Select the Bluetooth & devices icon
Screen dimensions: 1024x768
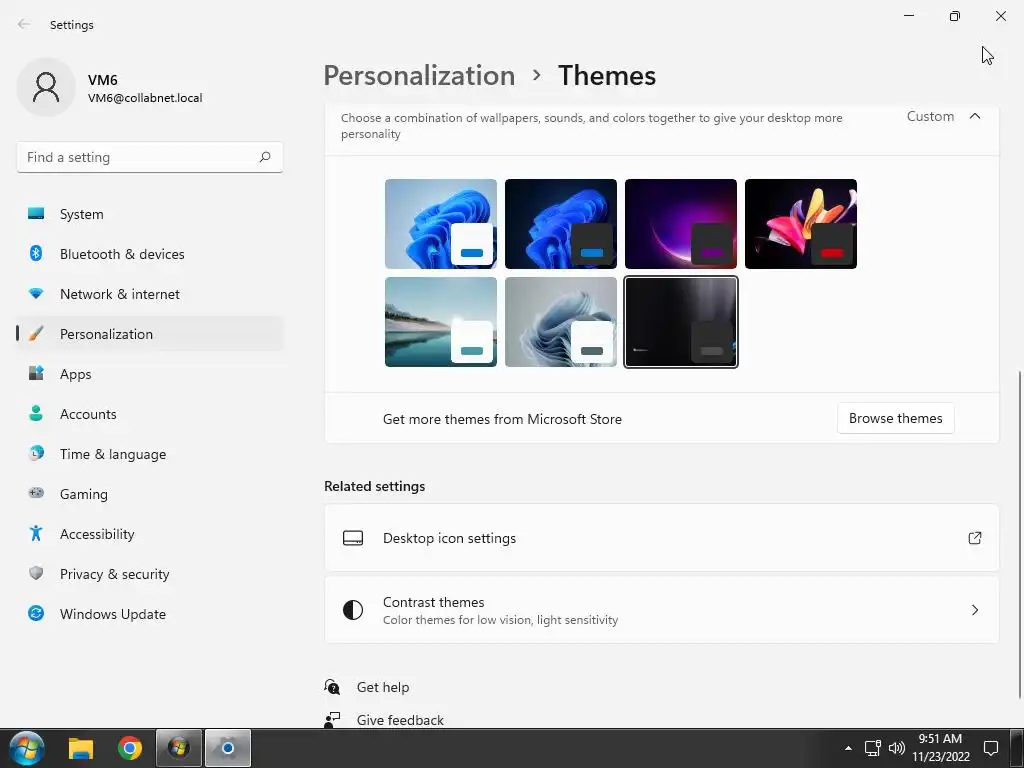(36, 253)
